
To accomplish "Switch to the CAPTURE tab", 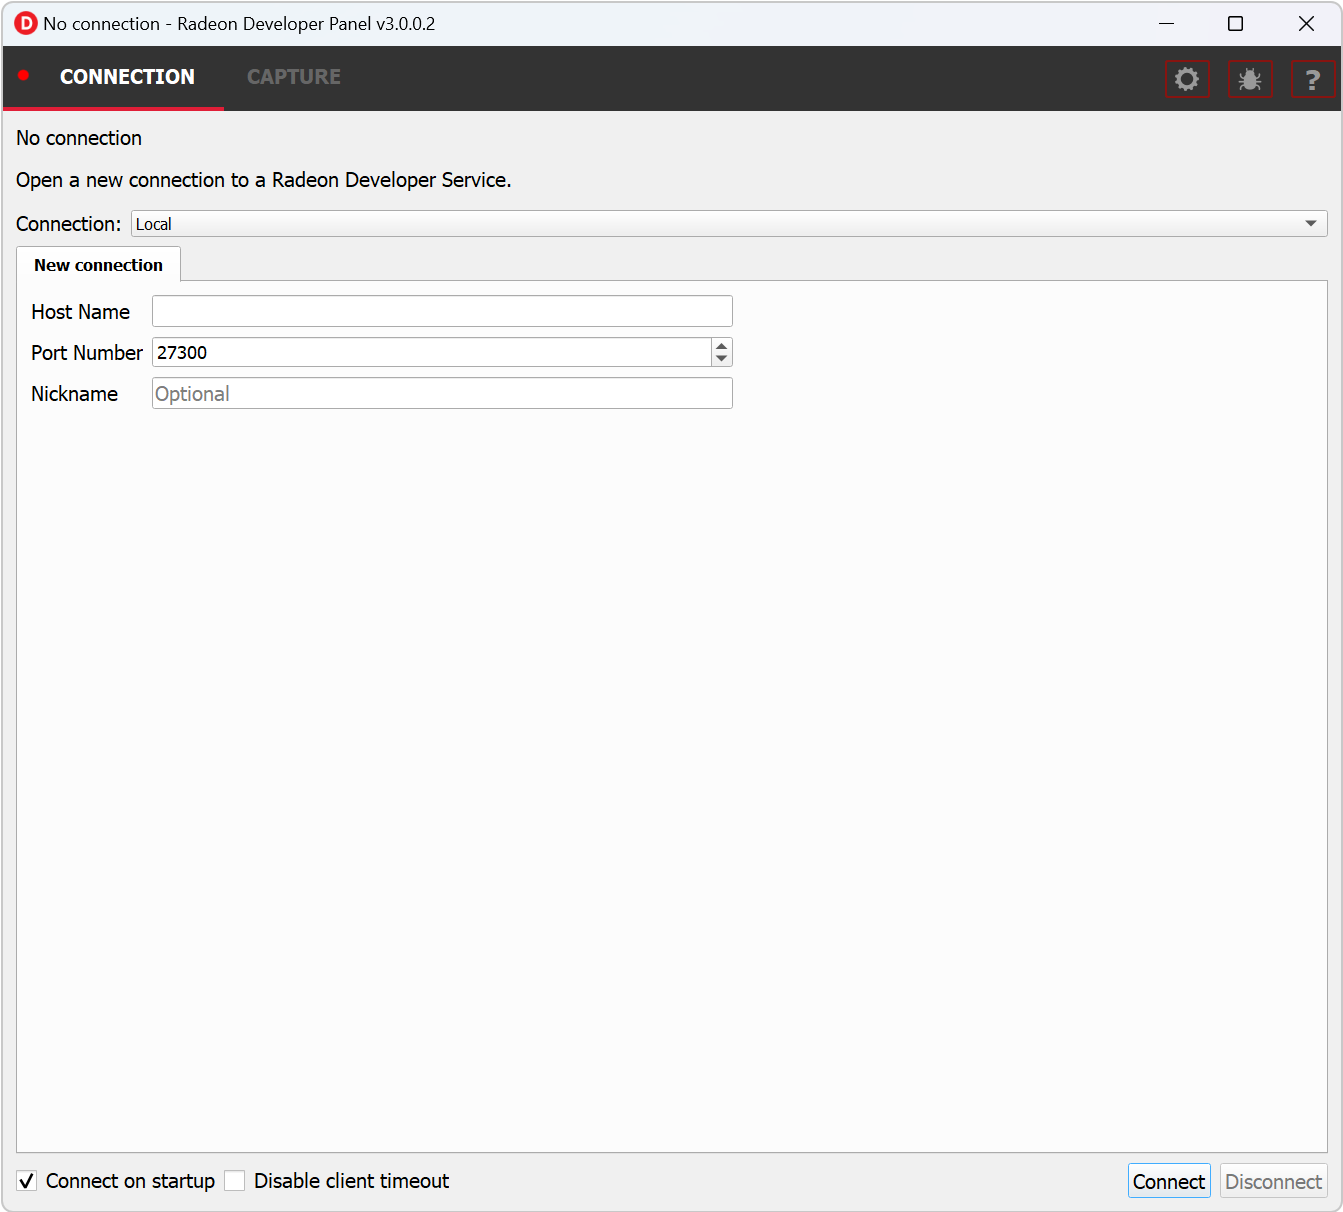I will (293, 77).
